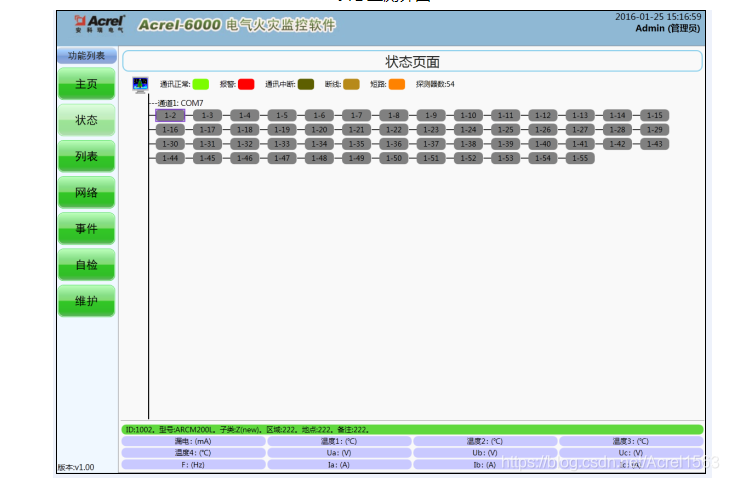The height and width of the screenshot is (481, 729).
Task: Select detector node 1-25
Action: pyautogui.click(x=505, y=130)
